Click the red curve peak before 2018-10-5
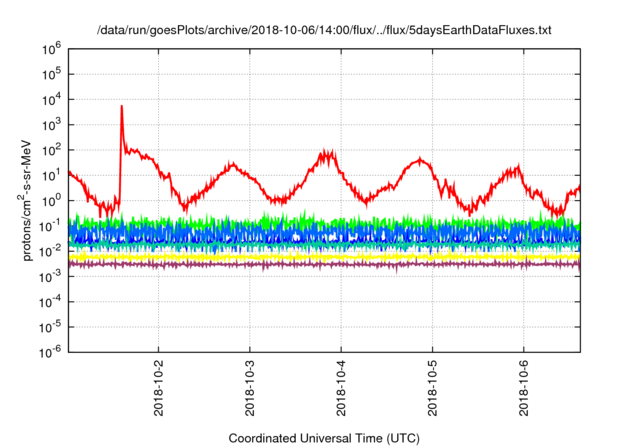640x448 pixels. pyautogui.click(x=420, y=160)
